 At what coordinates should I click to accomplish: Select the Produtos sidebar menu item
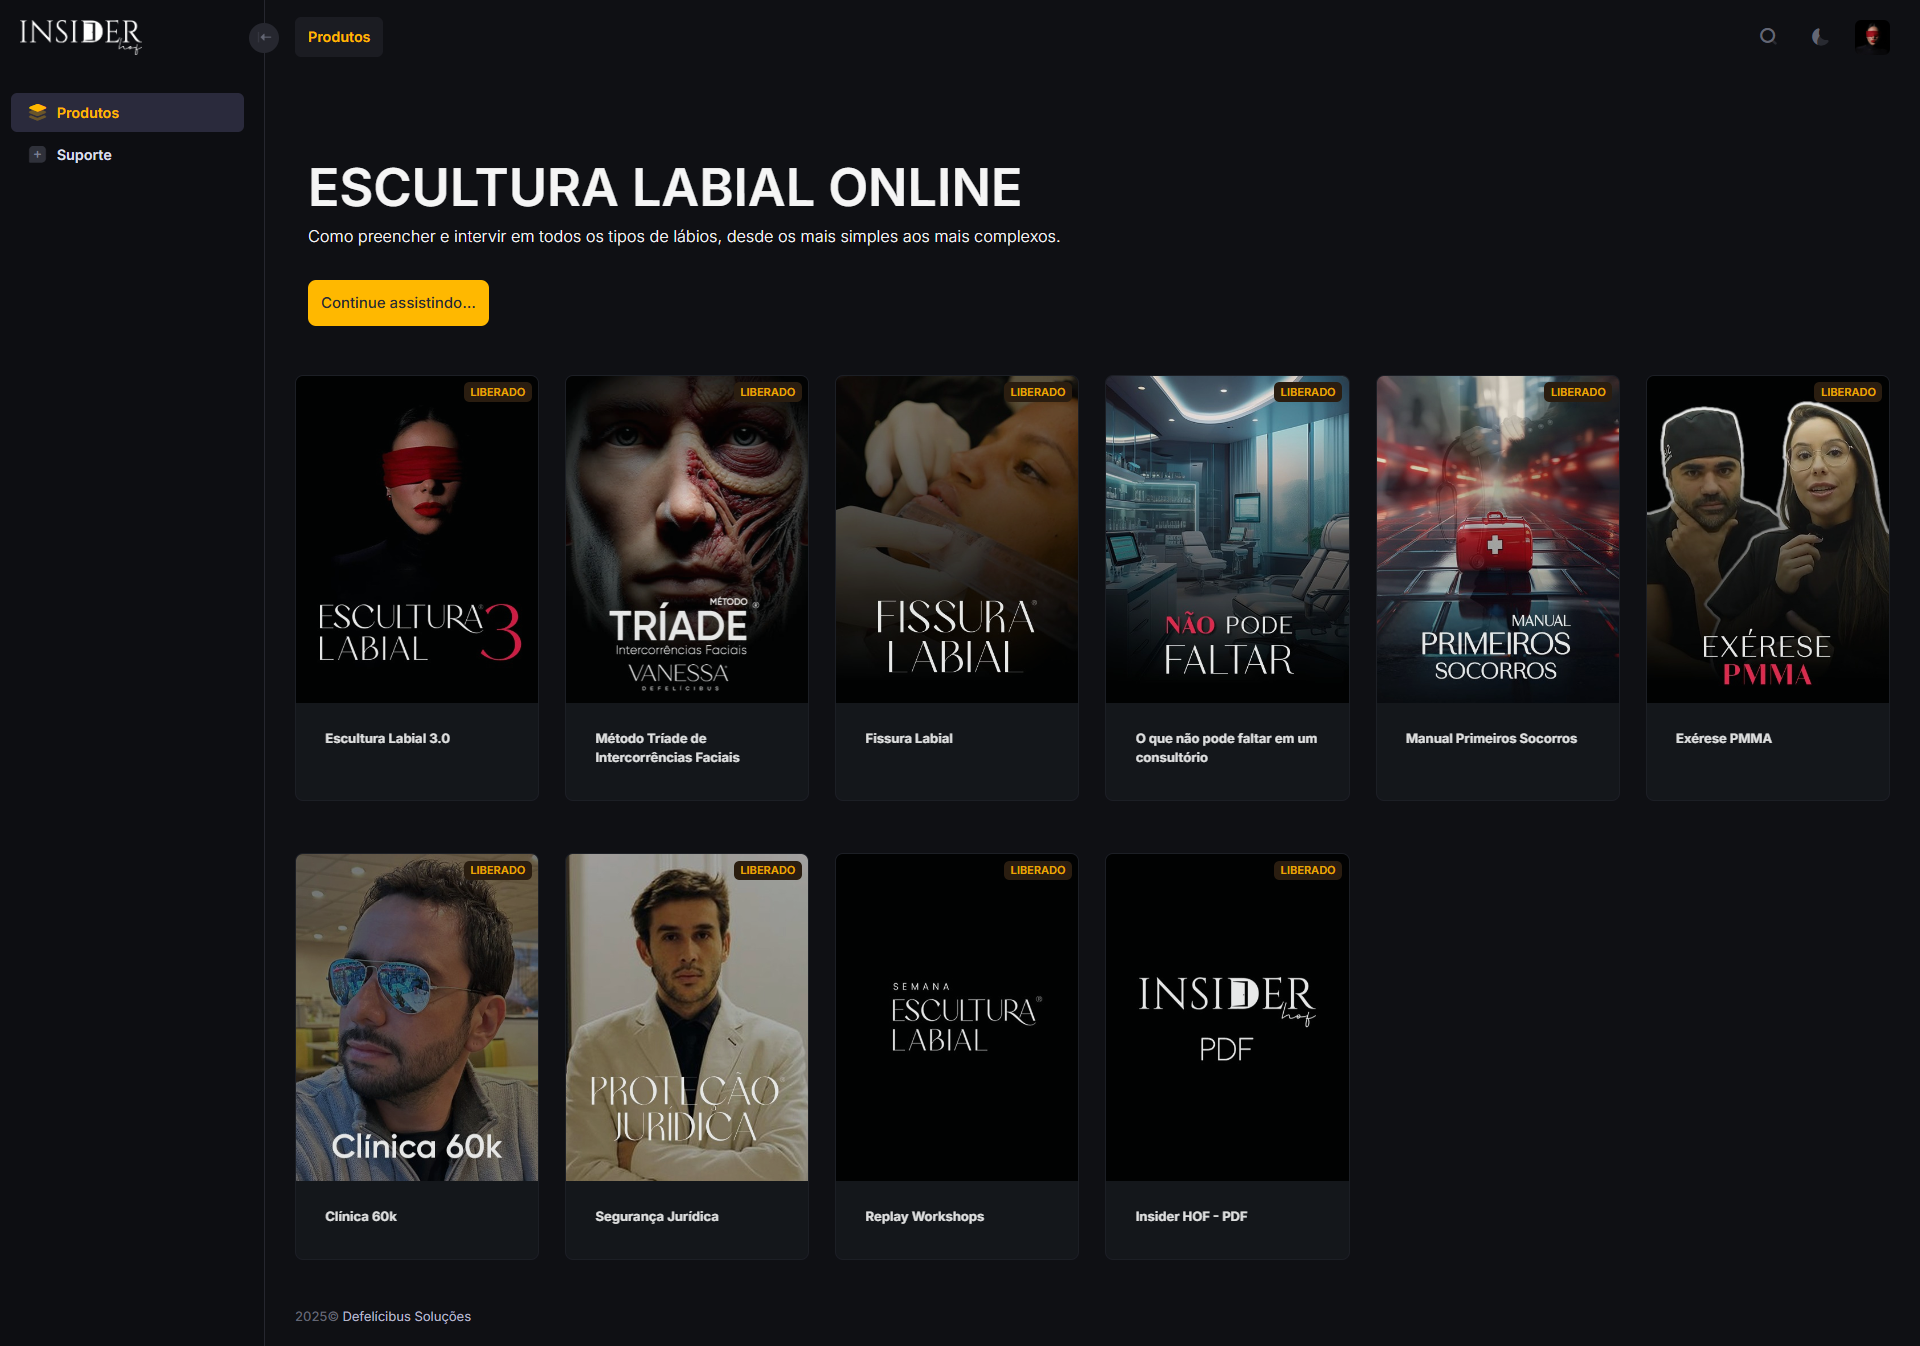[127, 112]
